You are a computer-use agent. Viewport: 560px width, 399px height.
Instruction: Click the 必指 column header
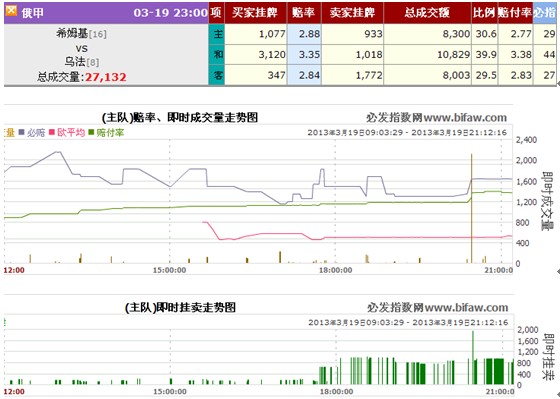click(x=545, y=13)
